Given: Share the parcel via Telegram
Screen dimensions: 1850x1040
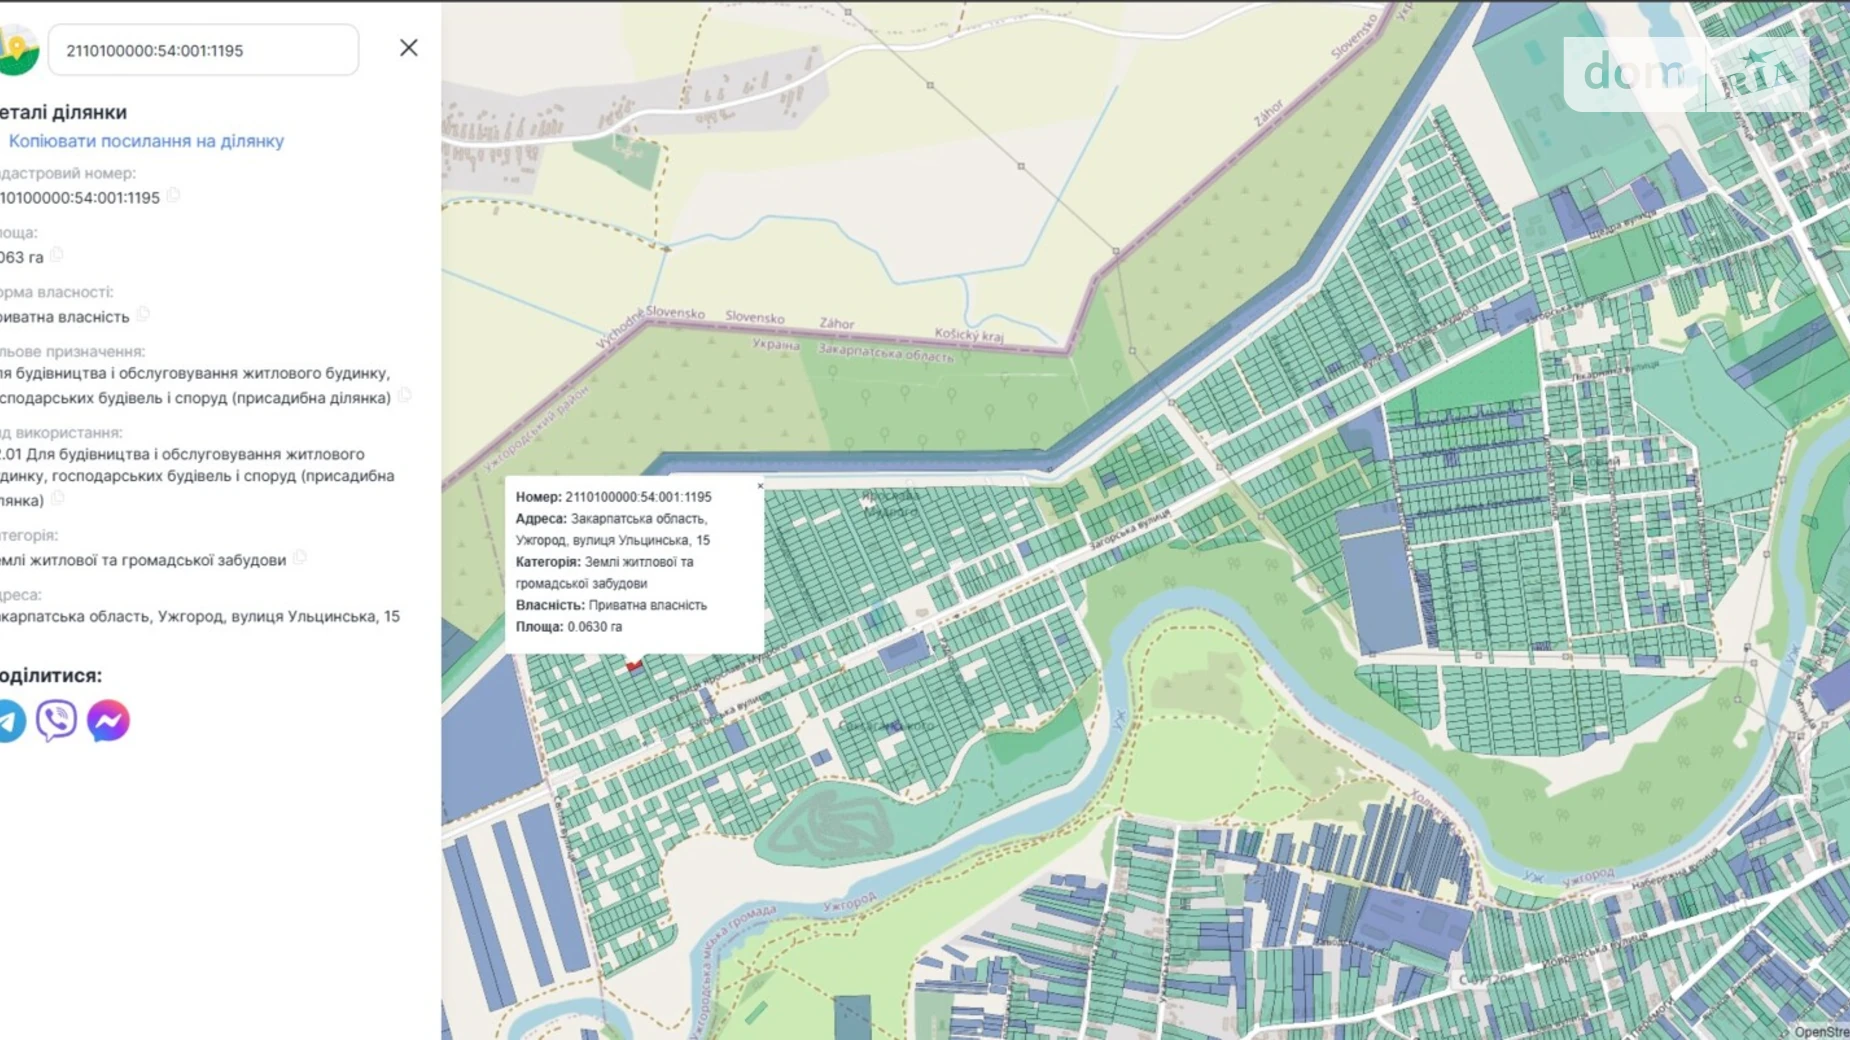Looking at the screenshot, I should 10,721.
